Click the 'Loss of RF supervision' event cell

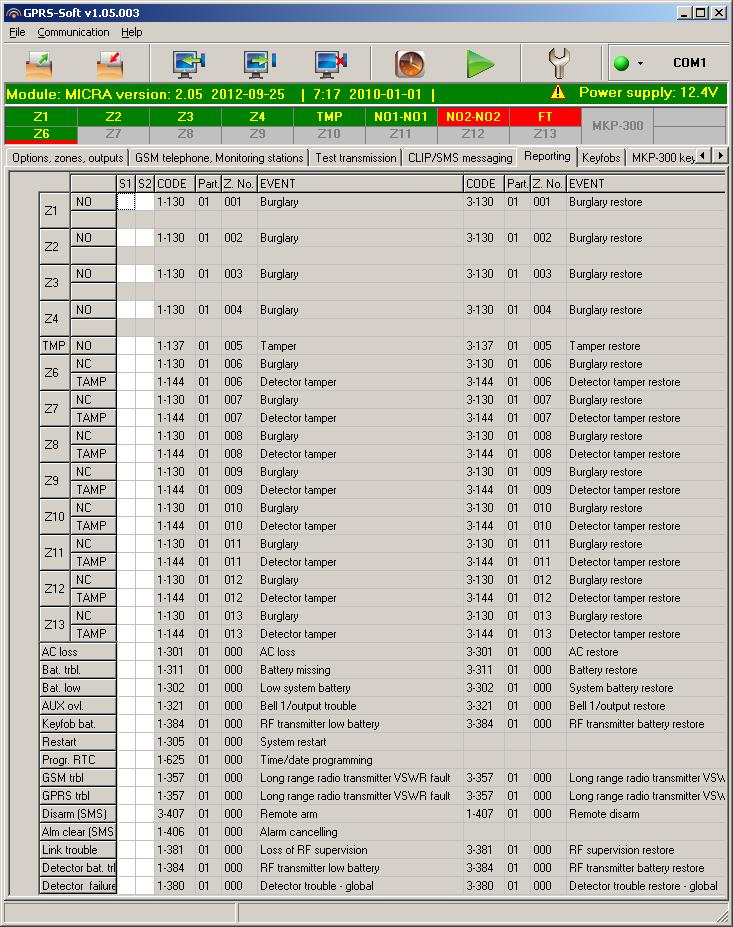pyautogui.click(x=359, y=850)
